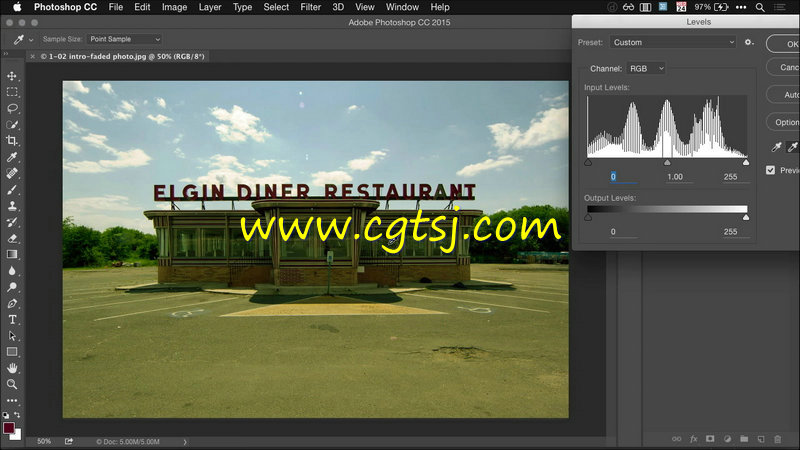
Task: Click the OK button in Levels
Action: 783,44
